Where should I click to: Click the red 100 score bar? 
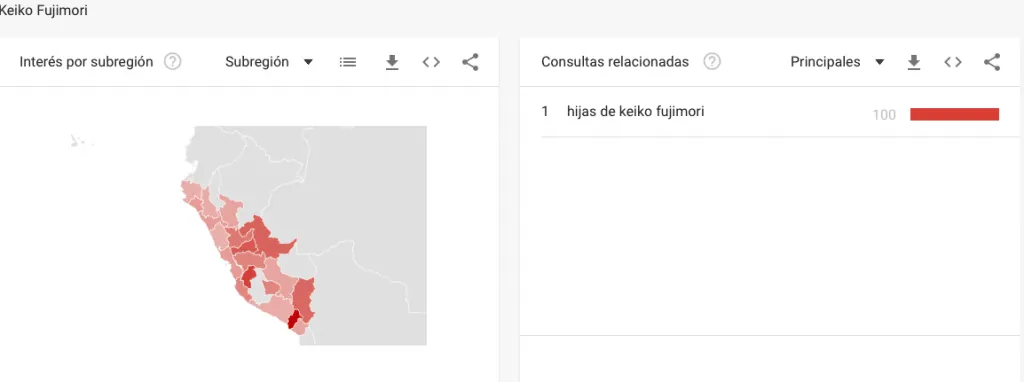click(x=954, y=114)
